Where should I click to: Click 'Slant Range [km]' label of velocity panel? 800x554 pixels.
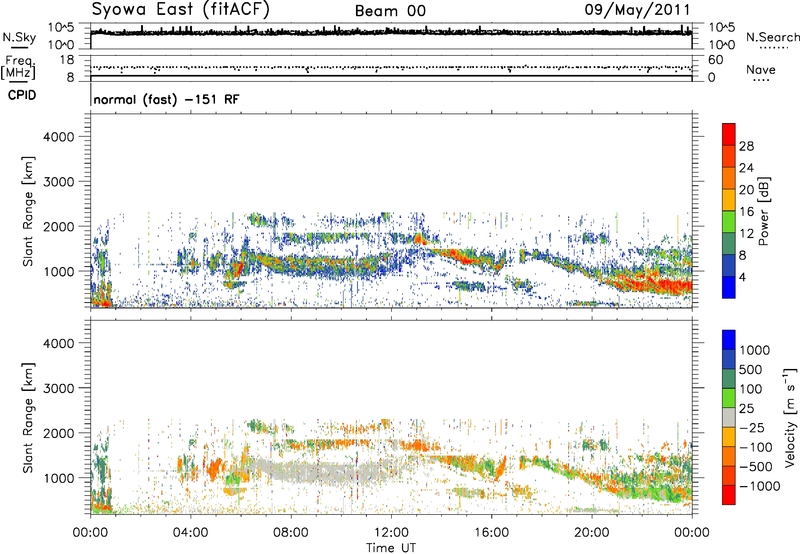click(x=28, y=417)
